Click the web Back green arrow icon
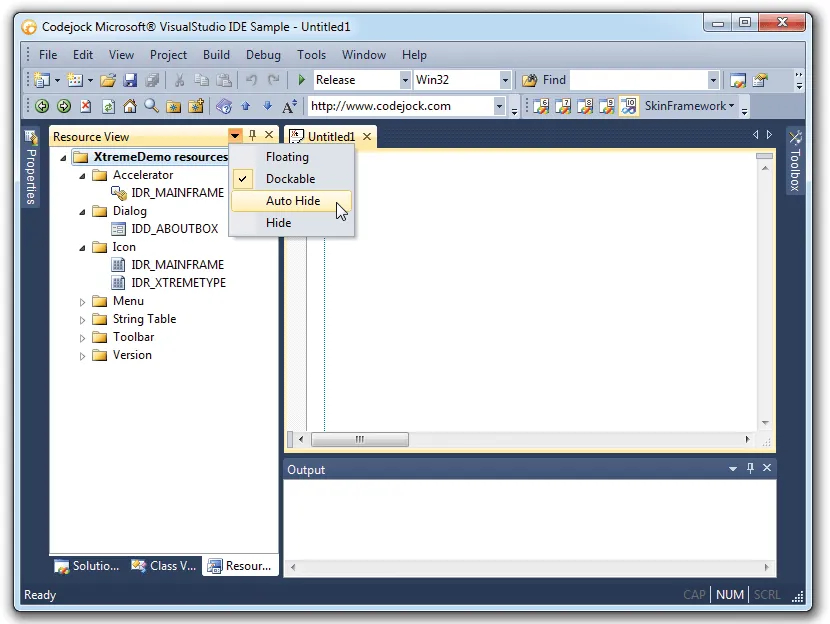The height and width of the screenshot is (624, 830). [42, 106]
